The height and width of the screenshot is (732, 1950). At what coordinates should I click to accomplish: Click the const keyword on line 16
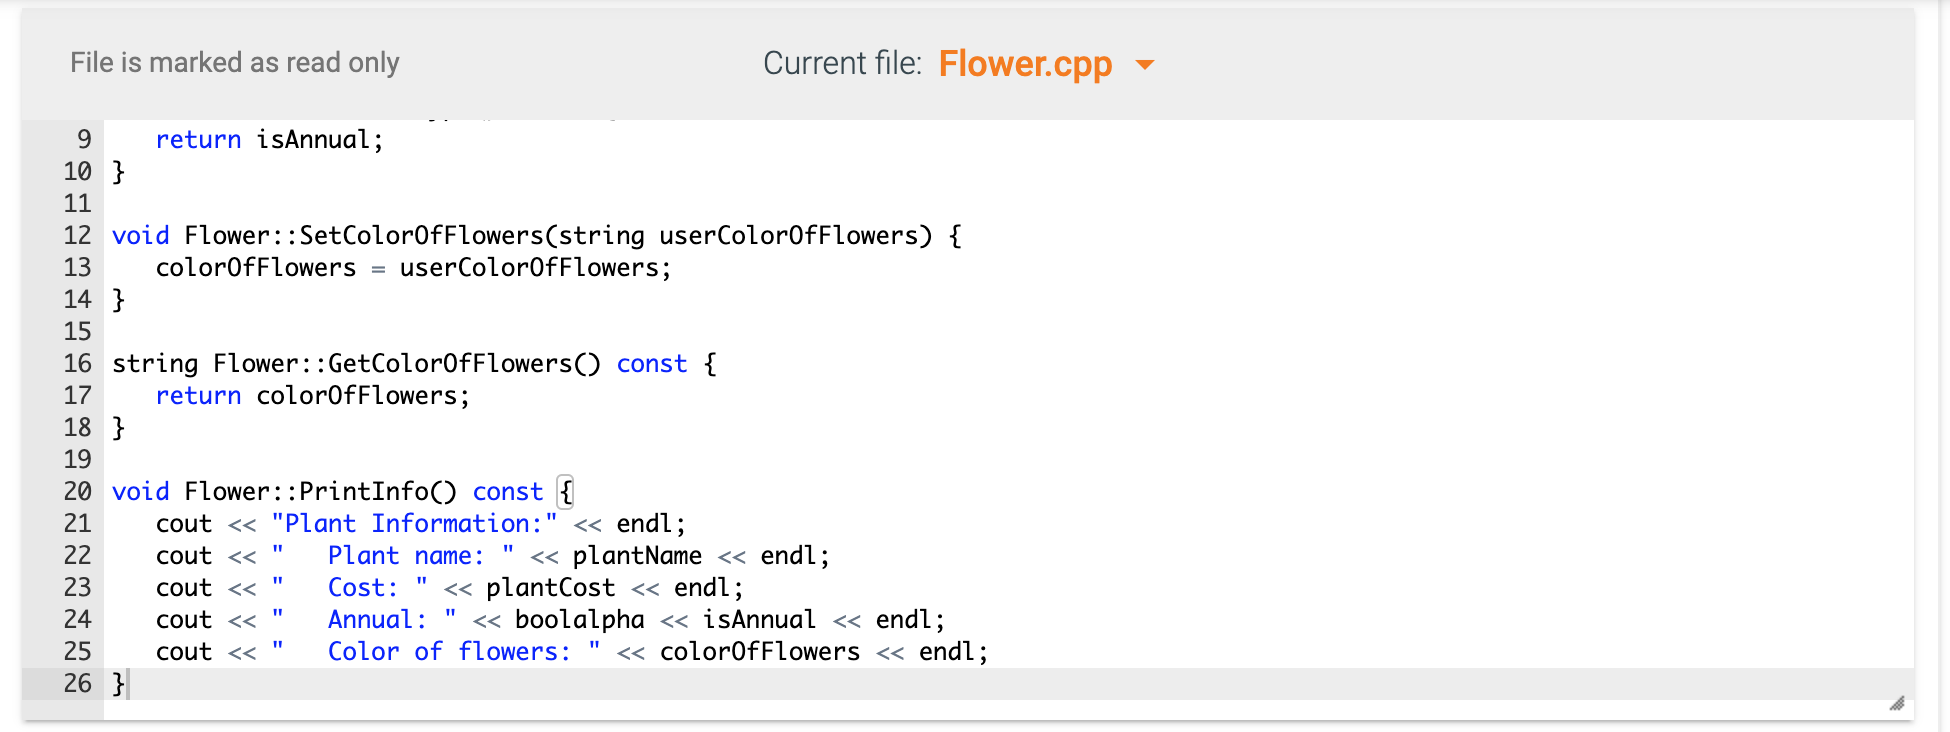pyautogui.click(x=652, y=364)
